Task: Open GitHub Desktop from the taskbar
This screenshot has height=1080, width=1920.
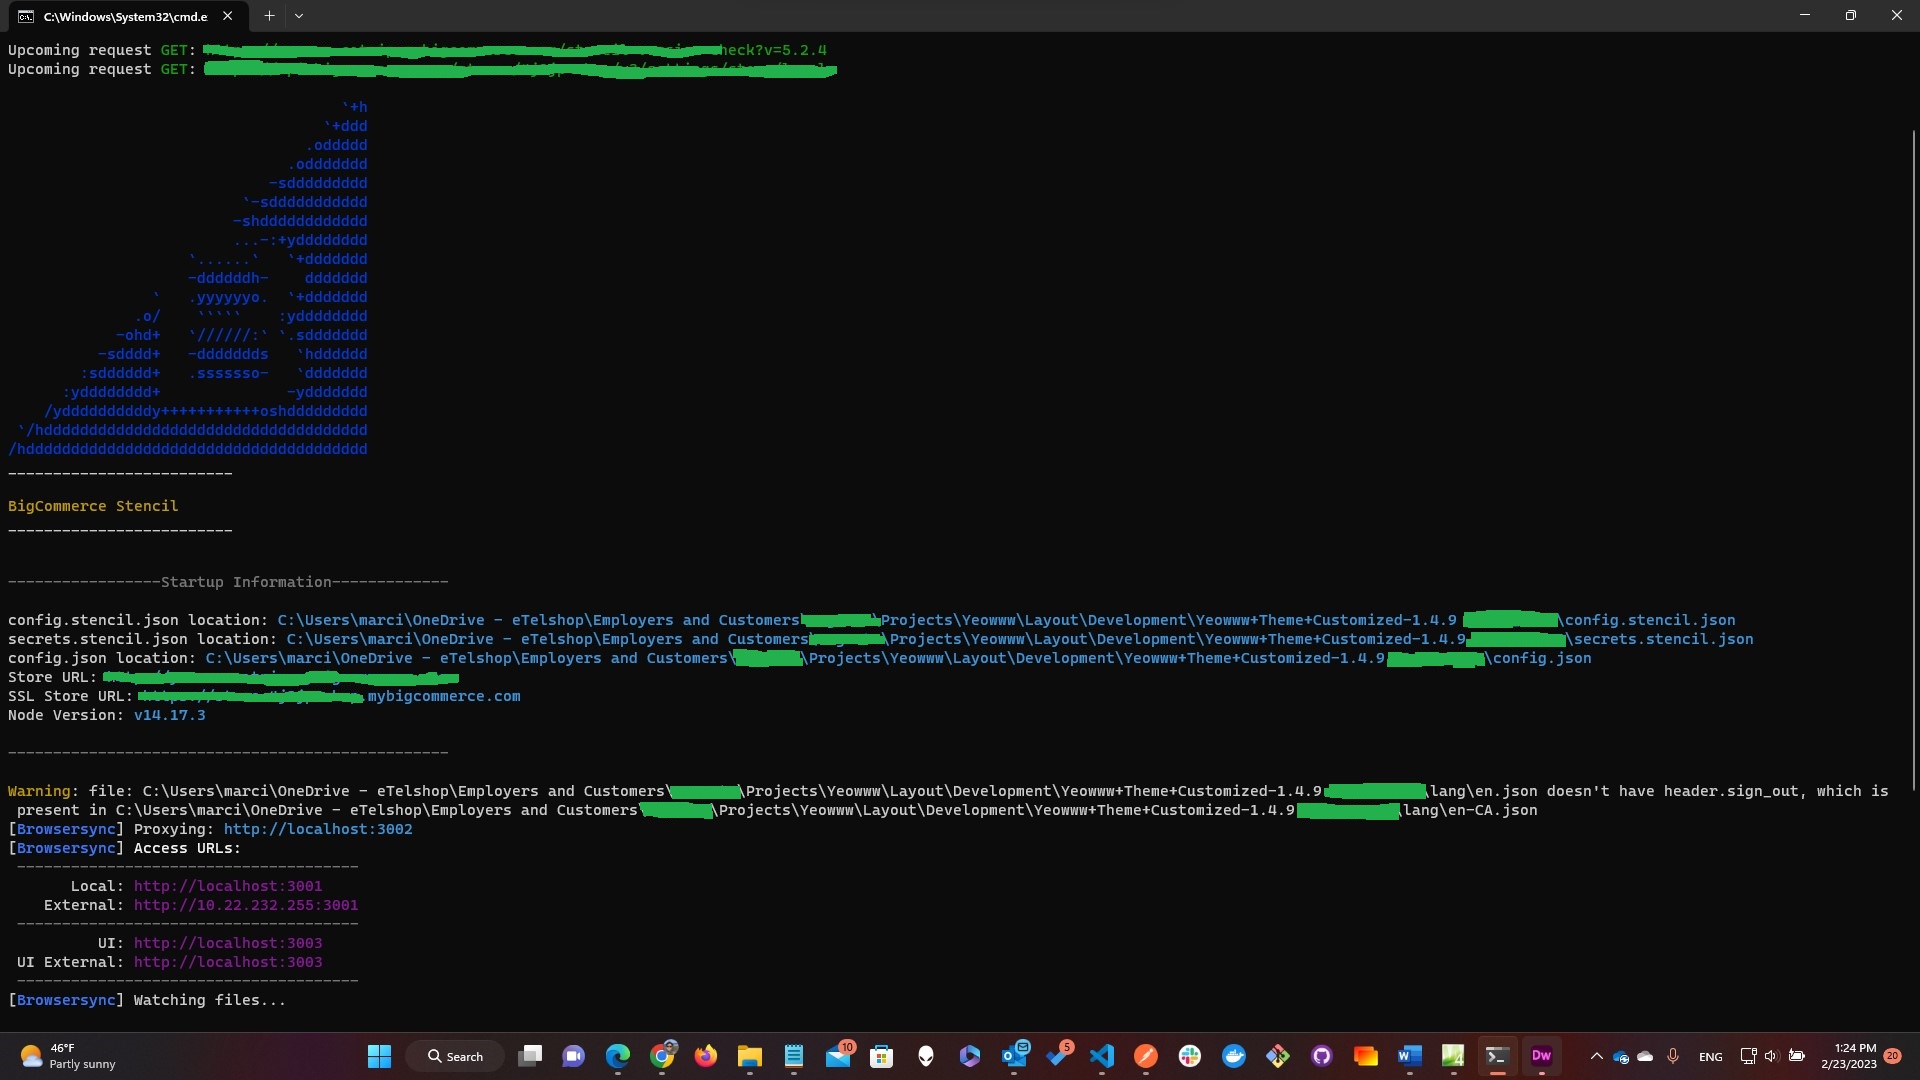Action: pyautogui.click(x=1322, y=1056)
